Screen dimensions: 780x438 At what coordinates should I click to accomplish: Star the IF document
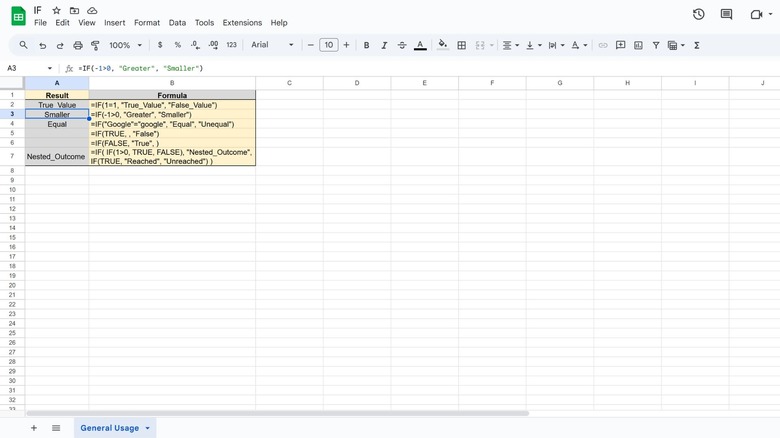click(x=56, y=10)
